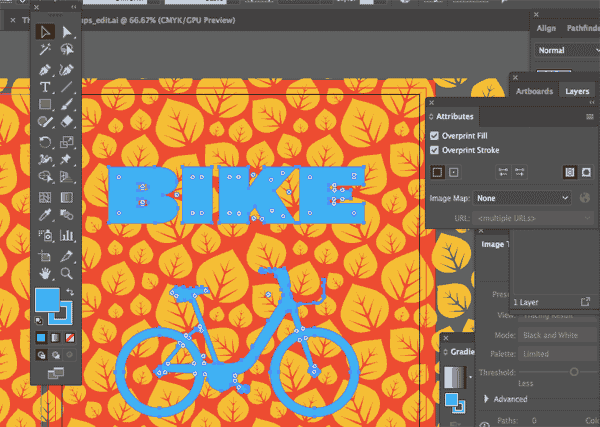This screenshot has height=427, width=600.
Task: Select the Zoom magnifier tool
Action: coord(67,273)
